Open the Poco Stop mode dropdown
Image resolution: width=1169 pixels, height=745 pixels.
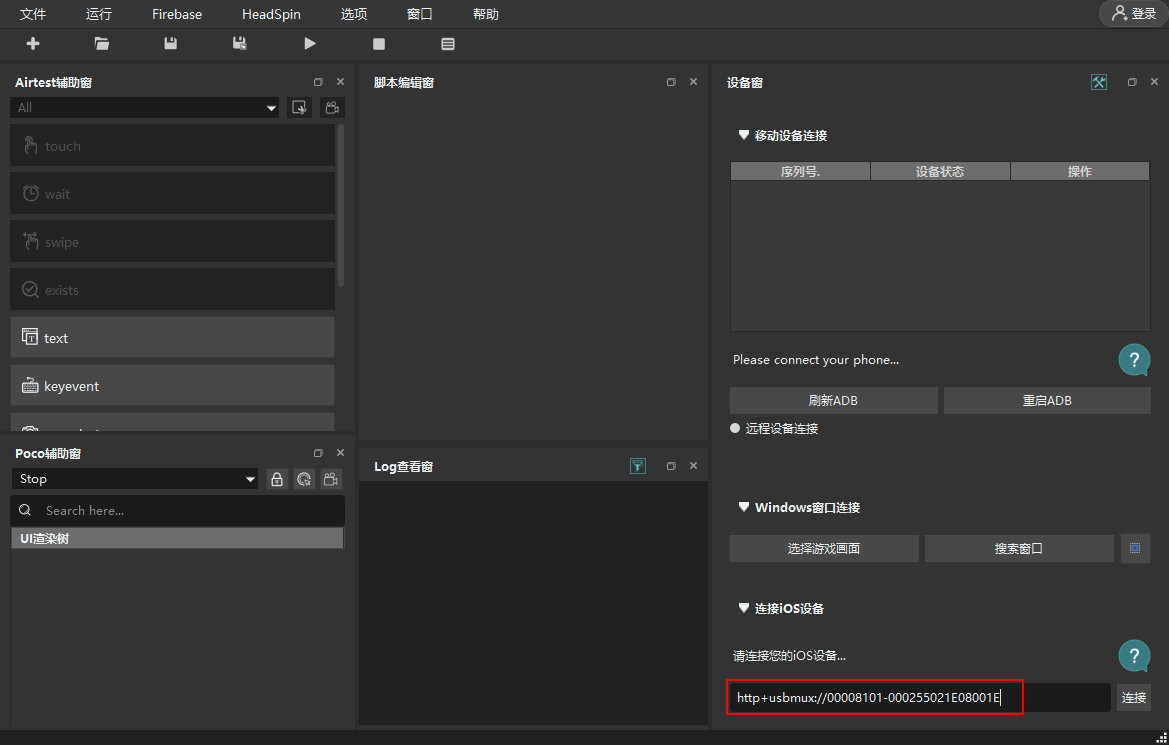pyautogui.click(x=135, y=479)
